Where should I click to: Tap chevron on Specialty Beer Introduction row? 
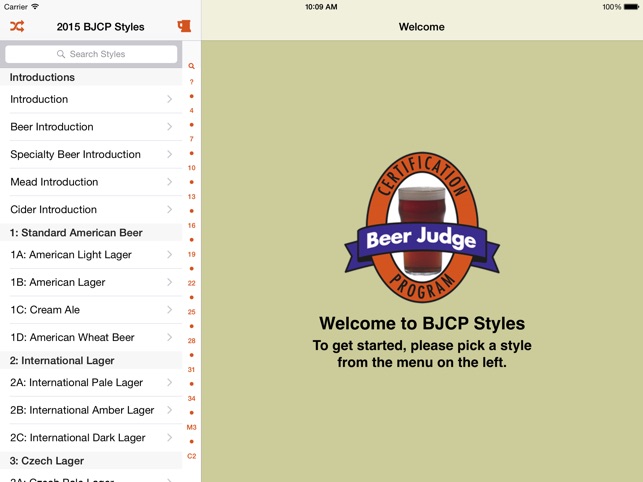tap(169, 154)
